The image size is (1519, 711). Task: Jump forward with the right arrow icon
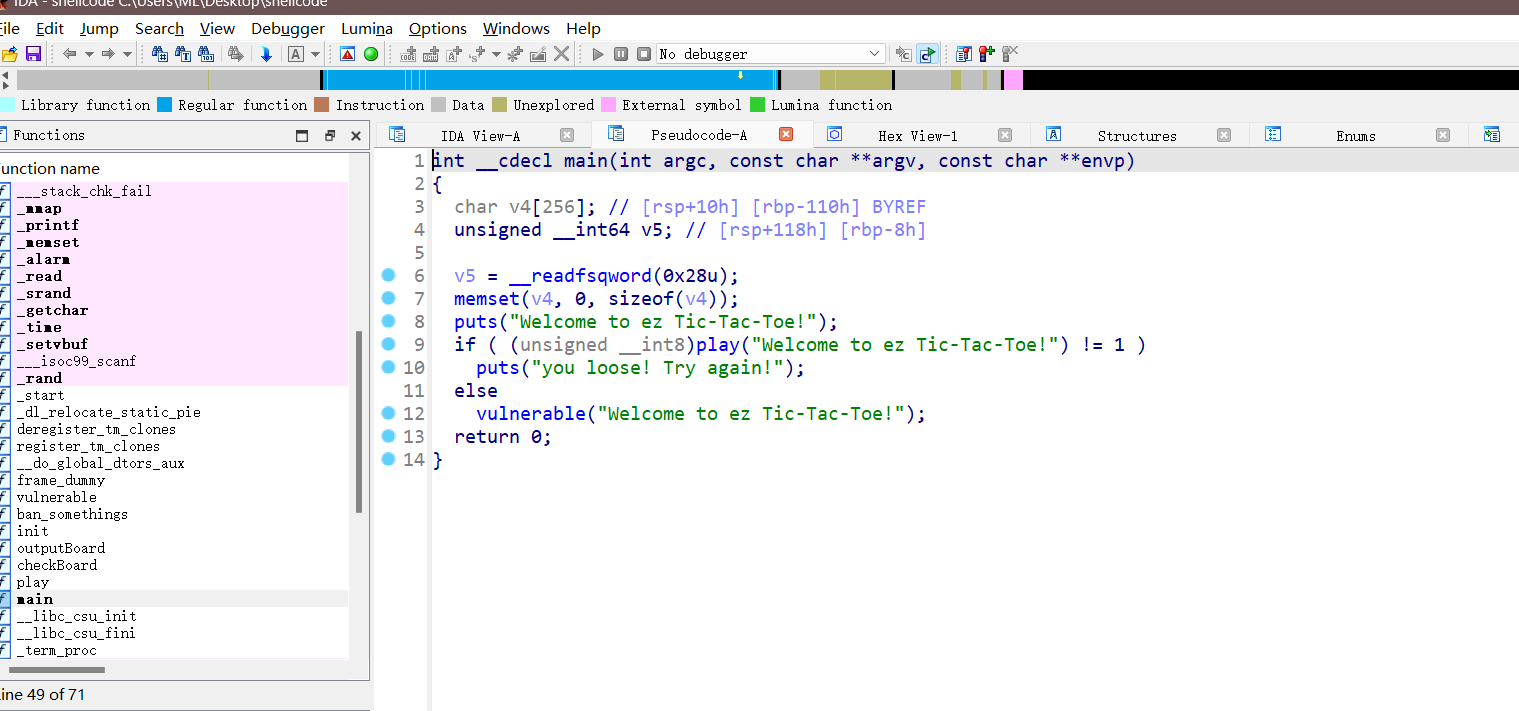coord(108,54)
